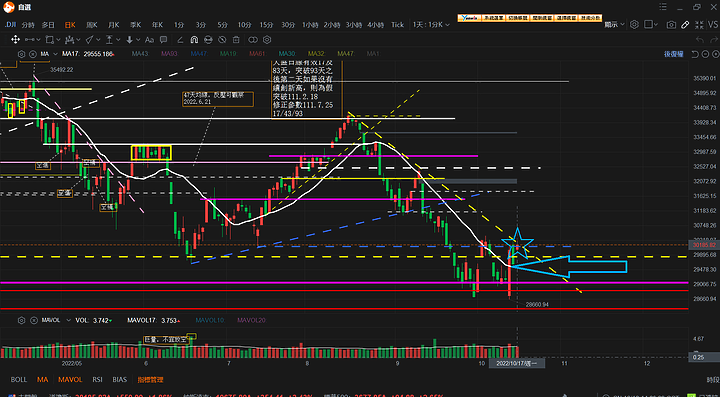Select the rectangle shape drawing tool
Screen dimensions: 720x397
(x=49, y=39)
